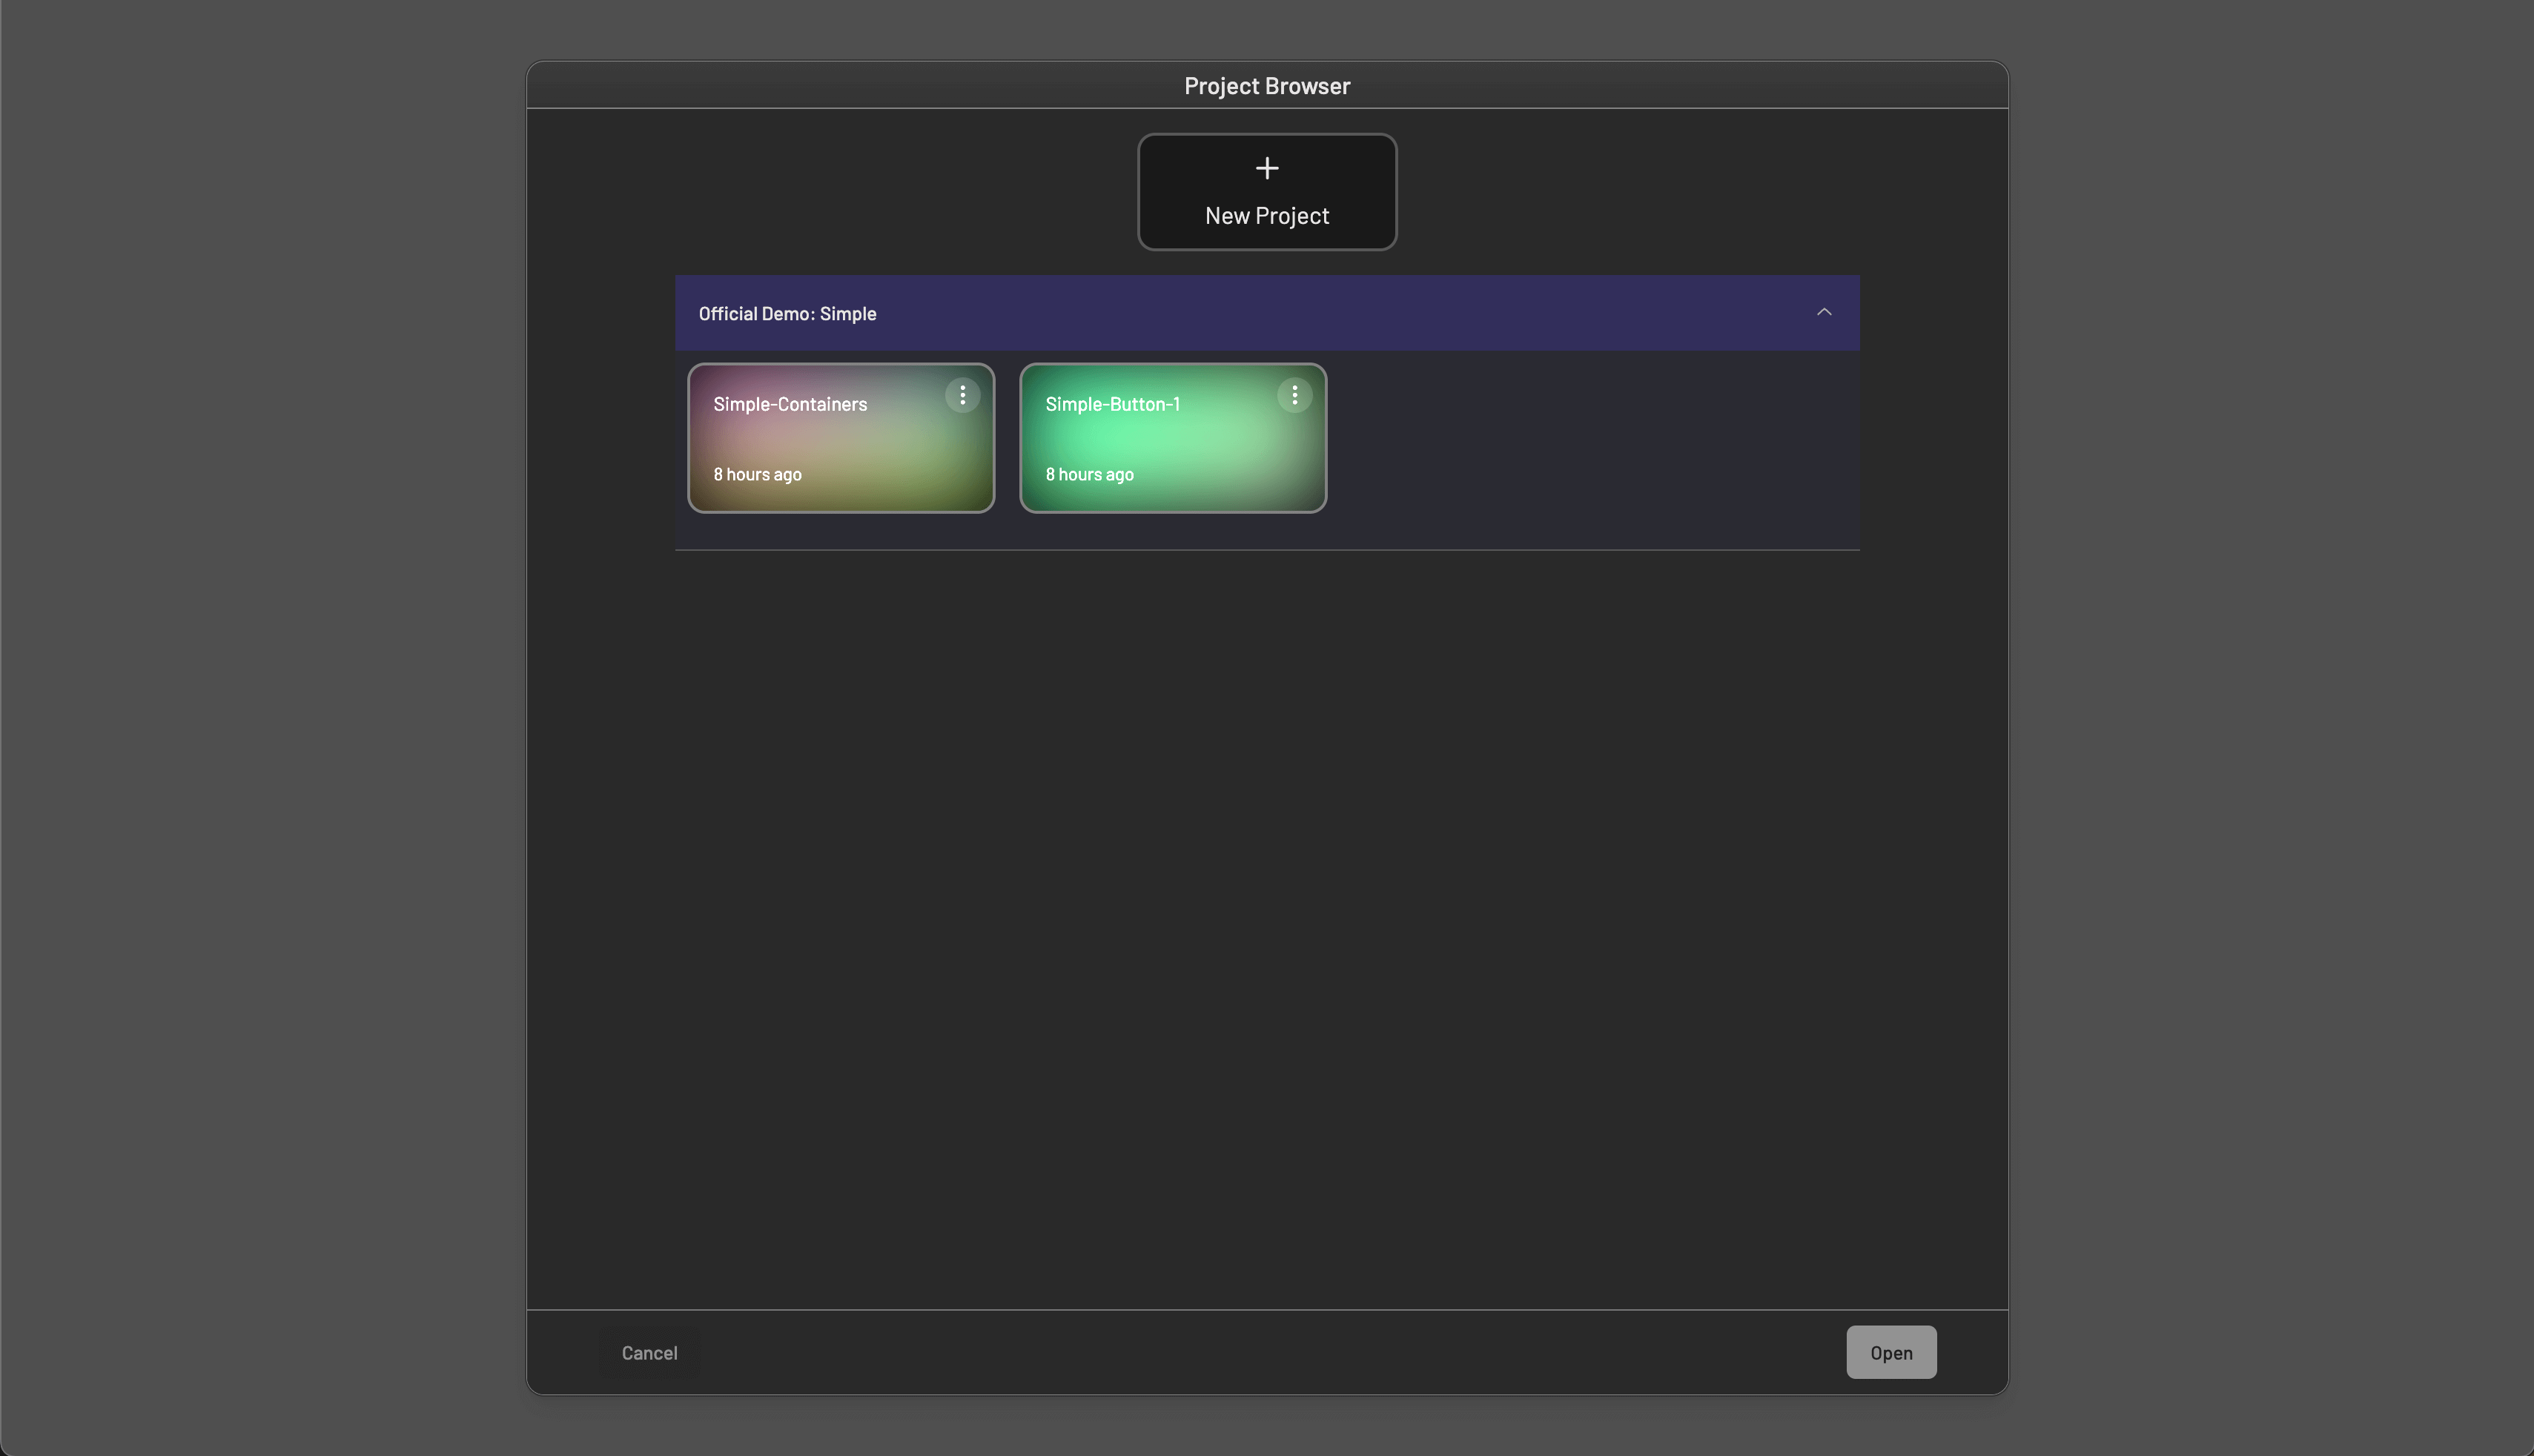Click empty space right of Simple-Button-1 card
The image size is (2534, 1456).
pyautogui.click(x=1590, y=440)
